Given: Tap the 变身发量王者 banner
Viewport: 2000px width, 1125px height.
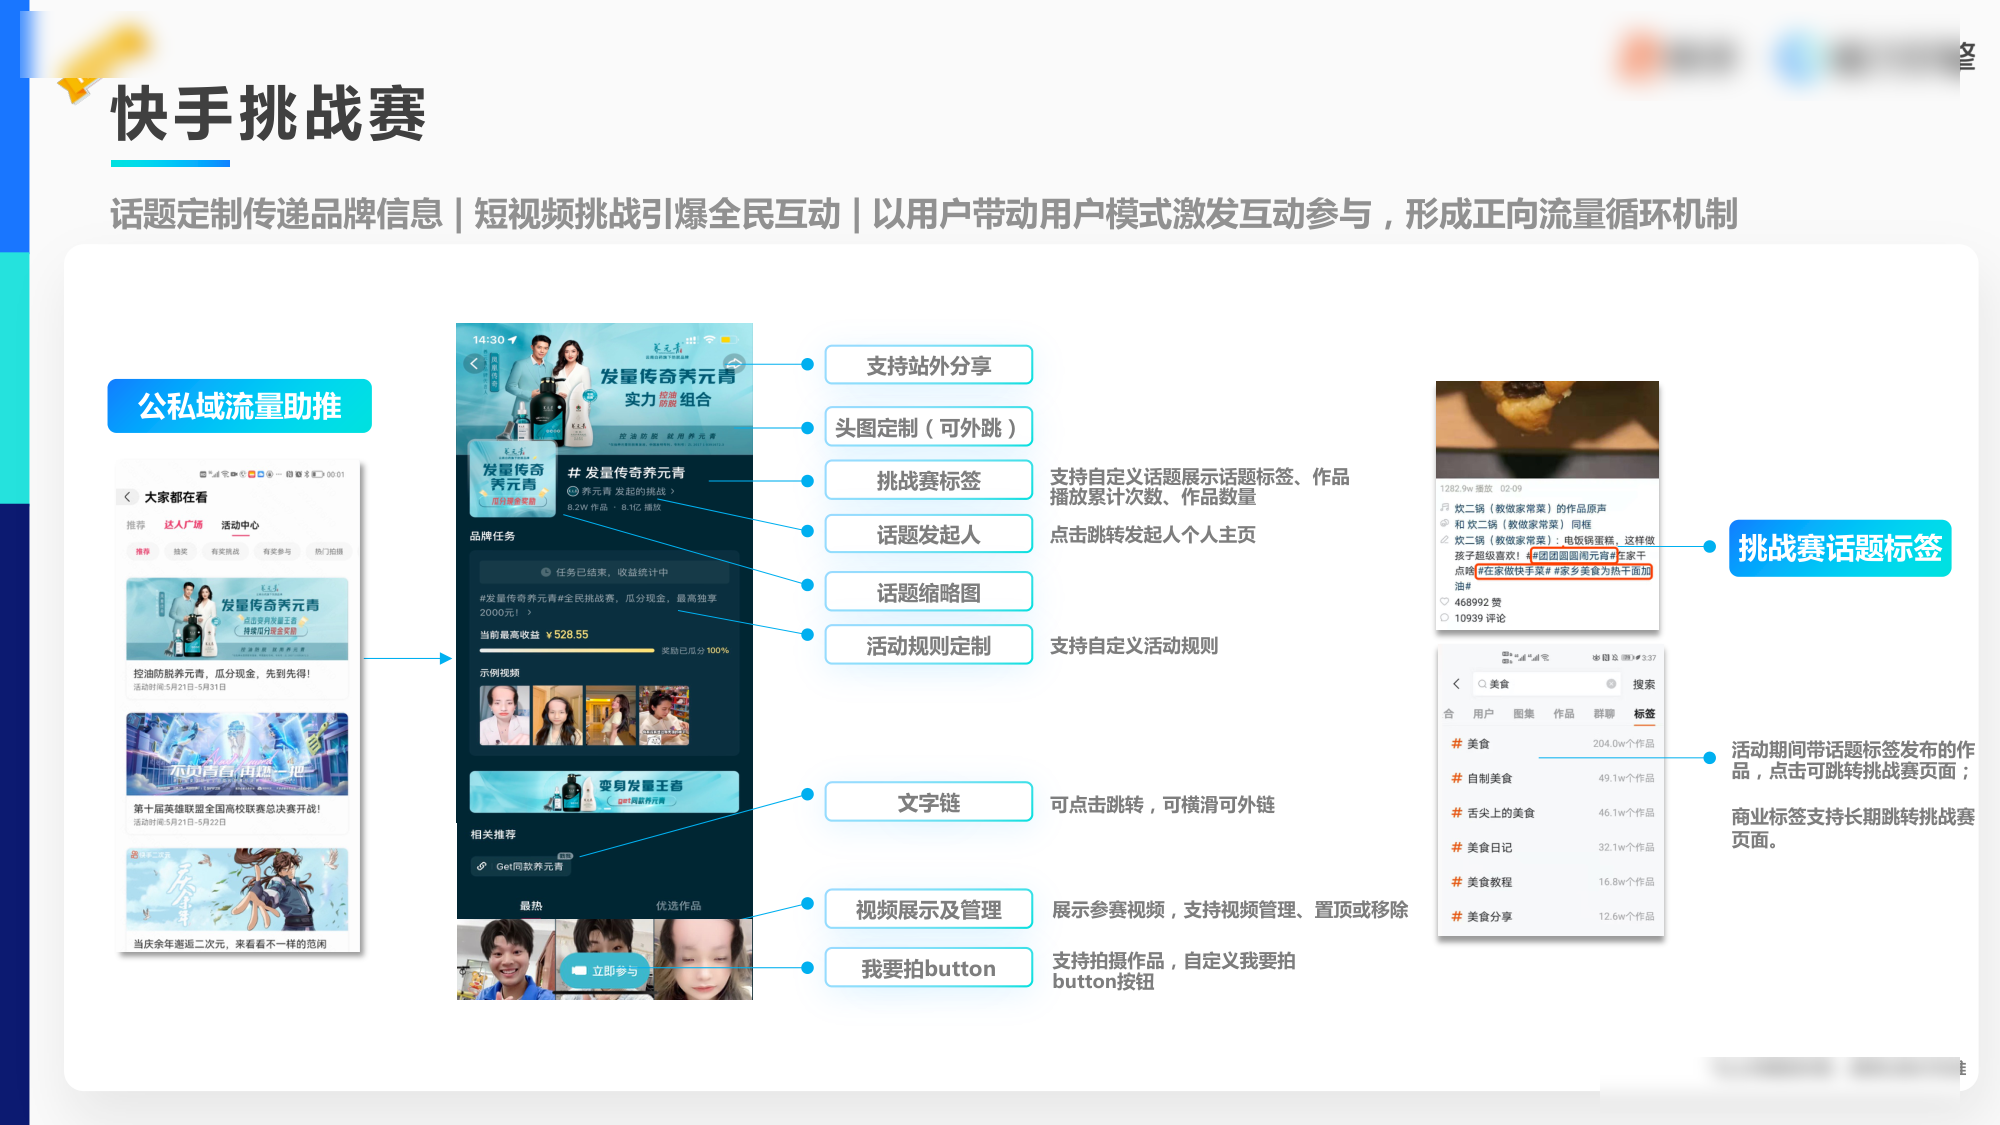Looking at the screenshot, I should [x=604, y=791].
